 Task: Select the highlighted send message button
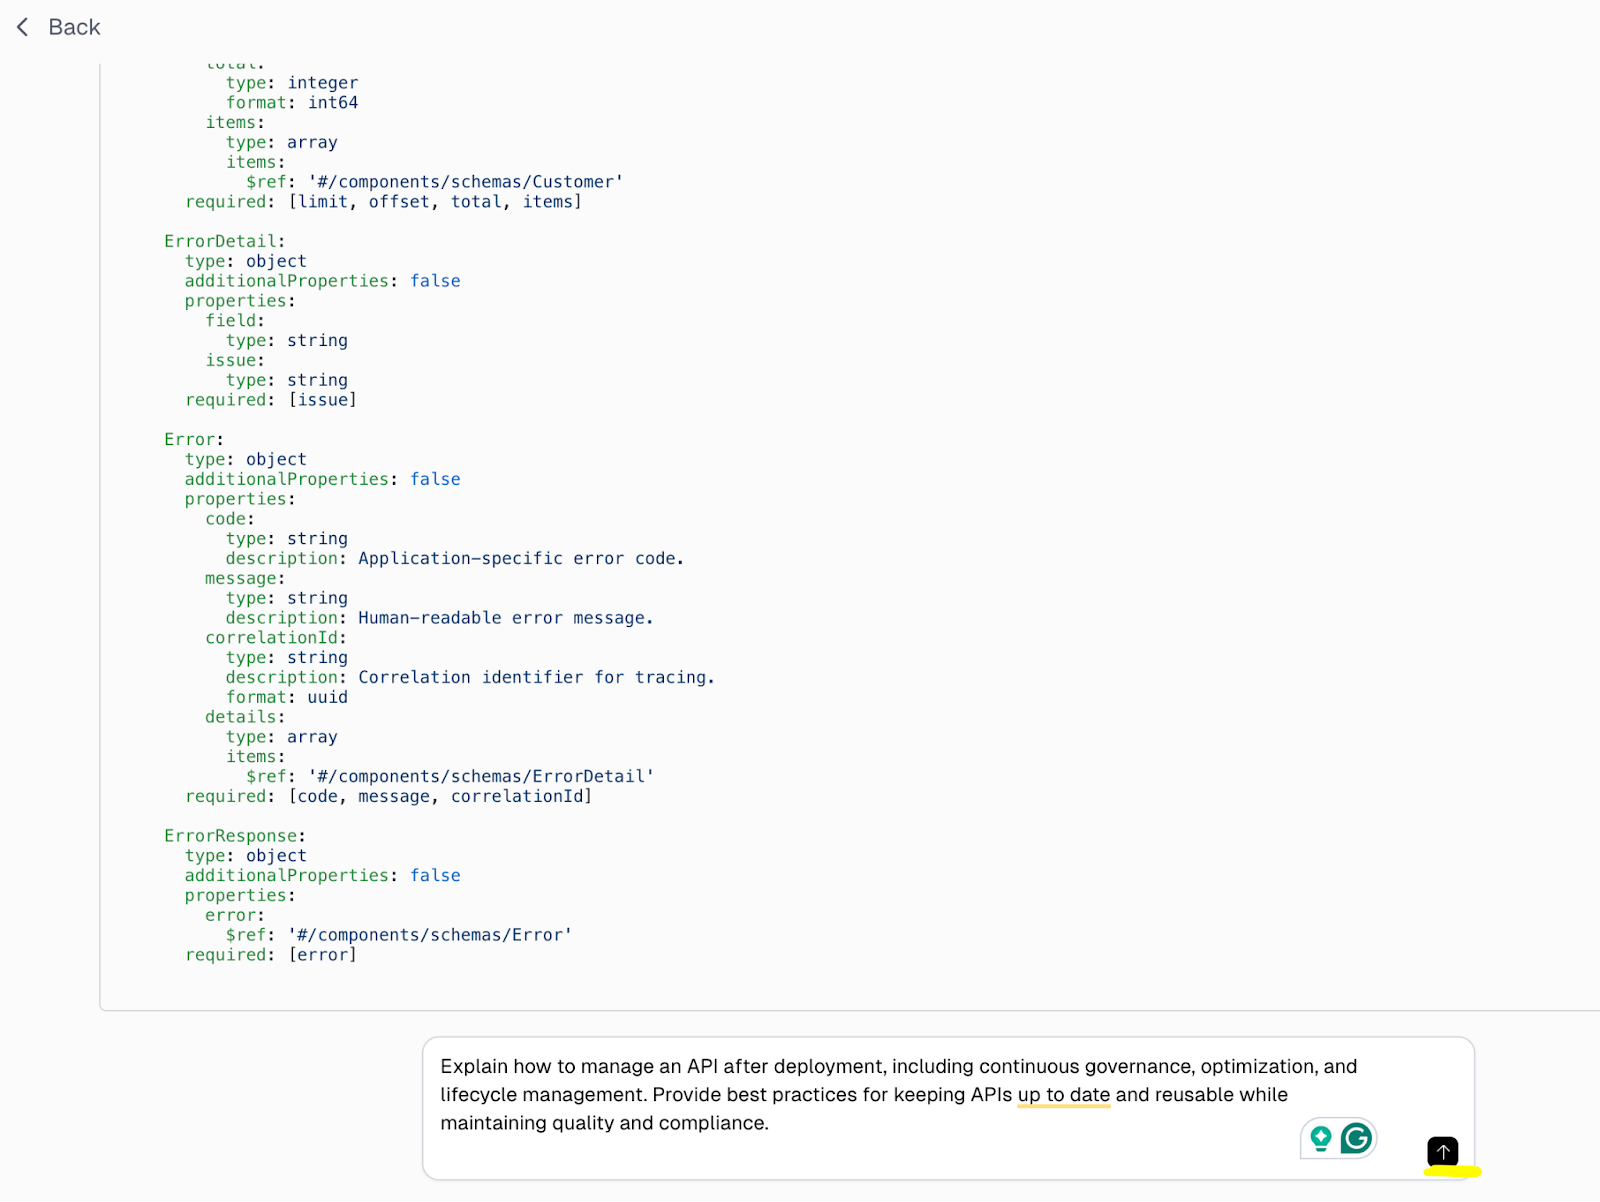[1443, 1152]
